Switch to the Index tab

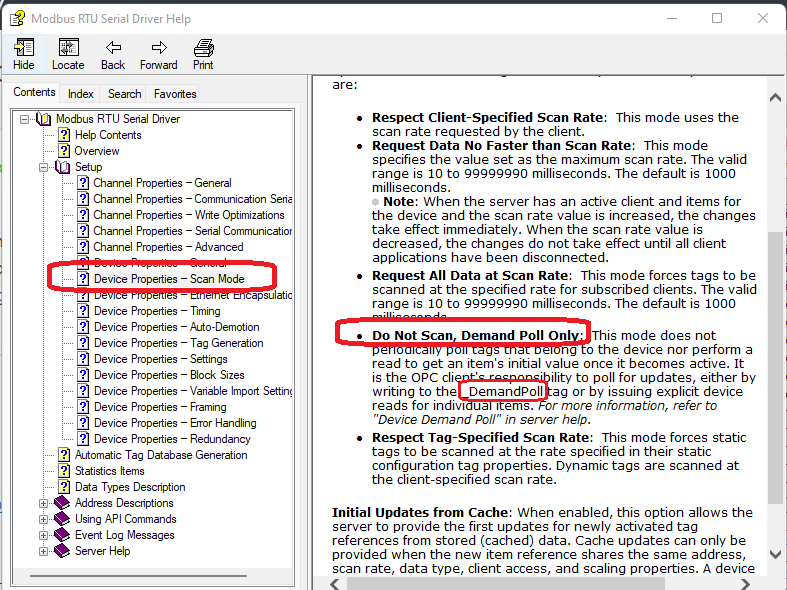click(81, 94)
